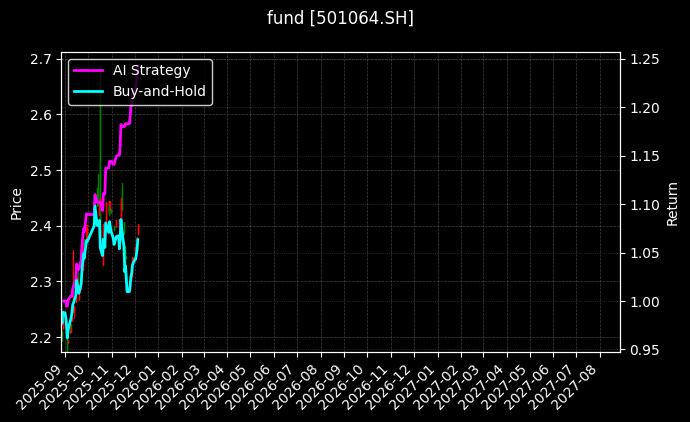Click the 2.6 price tick label

pyautogui.click(x=40, y=115)
